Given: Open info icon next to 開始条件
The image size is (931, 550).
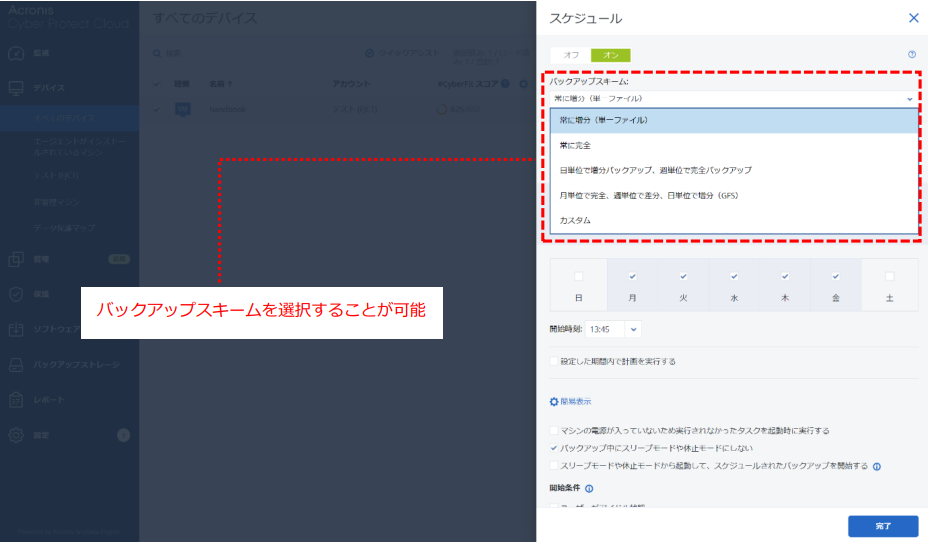Looking at the screenshot, I should click(x=589, y=489).
